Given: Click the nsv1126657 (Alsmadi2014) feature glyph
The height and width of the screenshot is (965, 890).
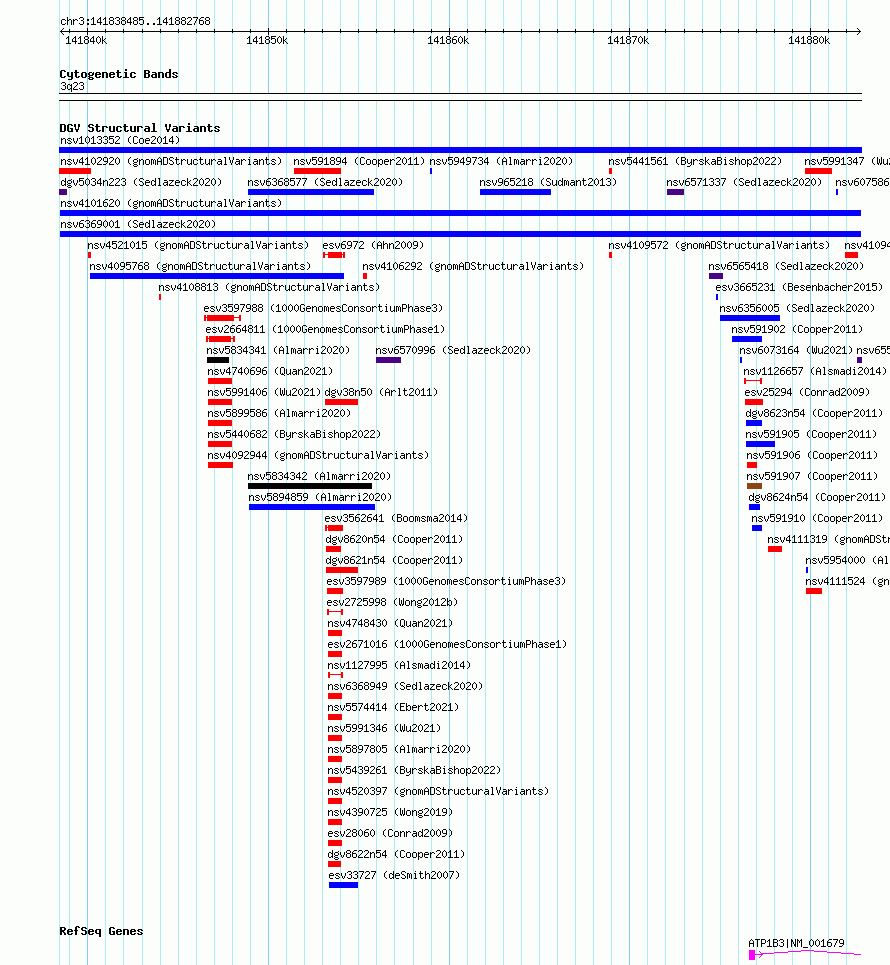Looking at the screenshot, I should coord(753,381).
